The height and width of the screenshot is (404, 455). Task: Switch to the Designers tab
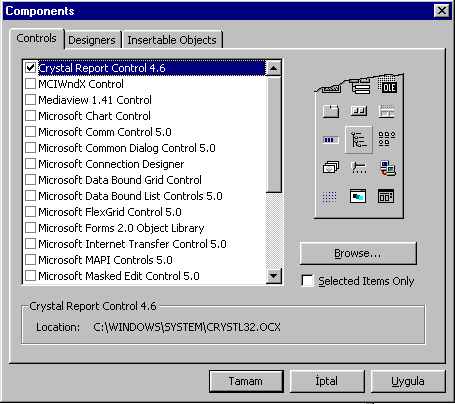(x=92, y=40)
